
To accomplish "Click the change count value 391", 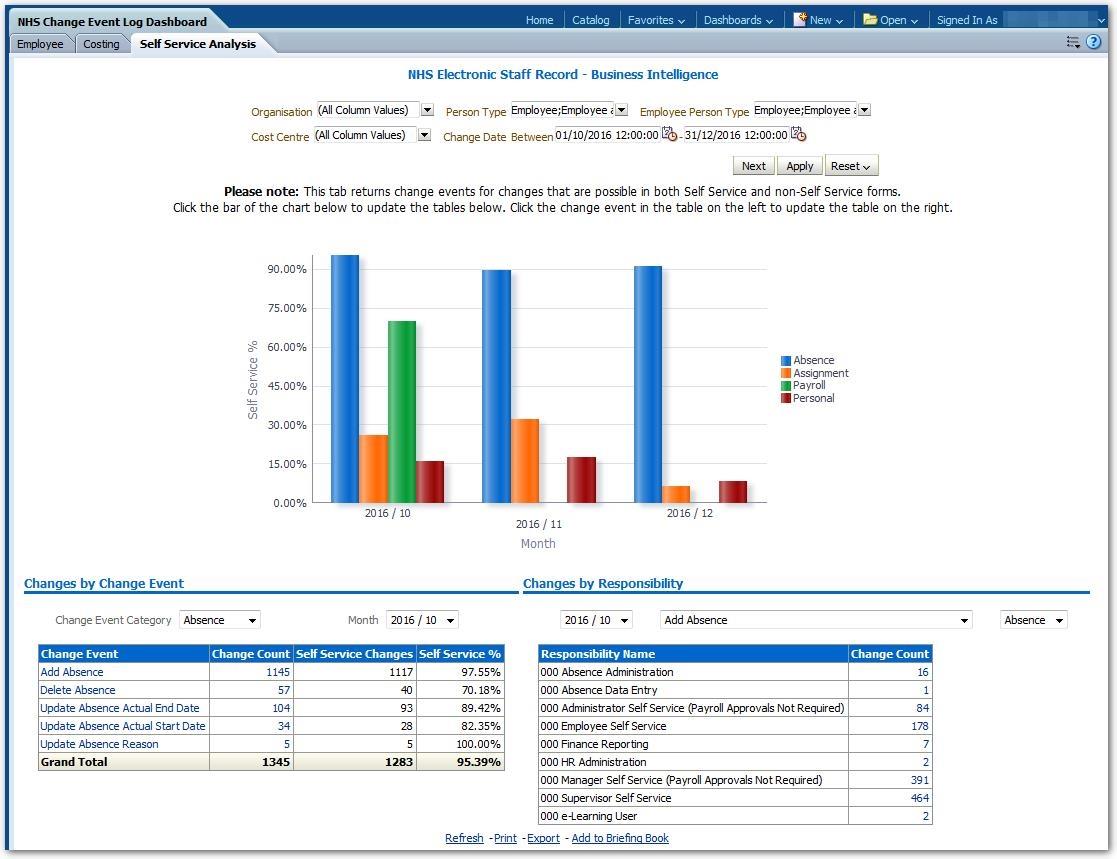I will point(919,781).
